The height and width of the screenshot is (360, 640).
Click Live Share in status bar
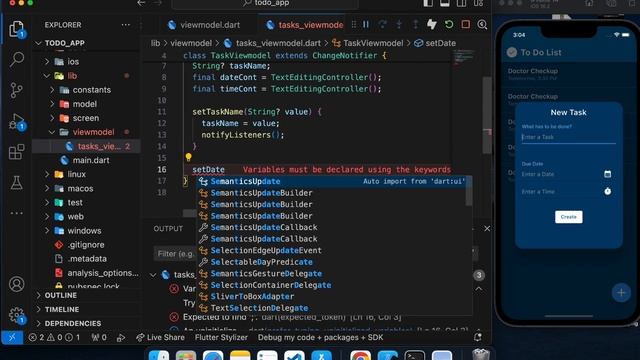click(x=160, y=337)
